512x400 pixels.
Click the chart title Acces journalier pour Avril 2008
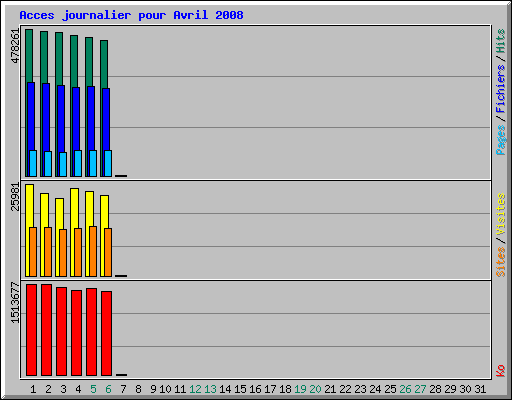point(131,15)
